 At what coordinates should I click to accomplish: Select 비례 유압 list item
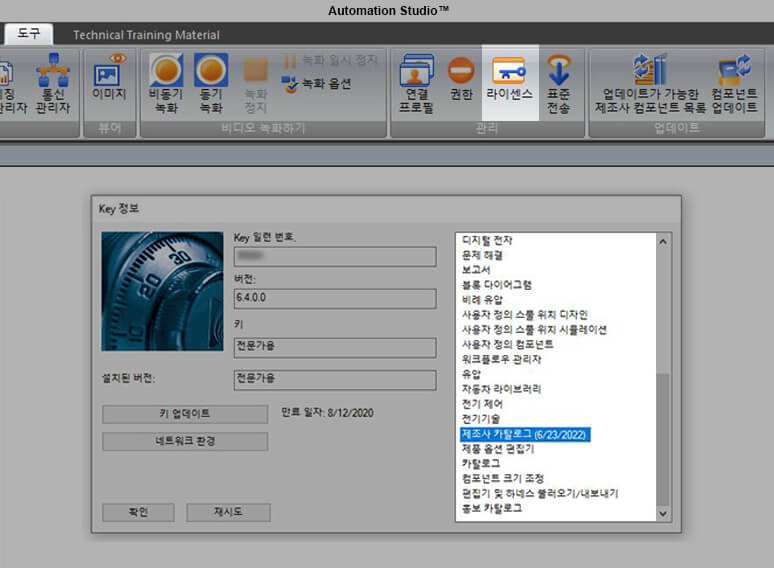[482, 300]
